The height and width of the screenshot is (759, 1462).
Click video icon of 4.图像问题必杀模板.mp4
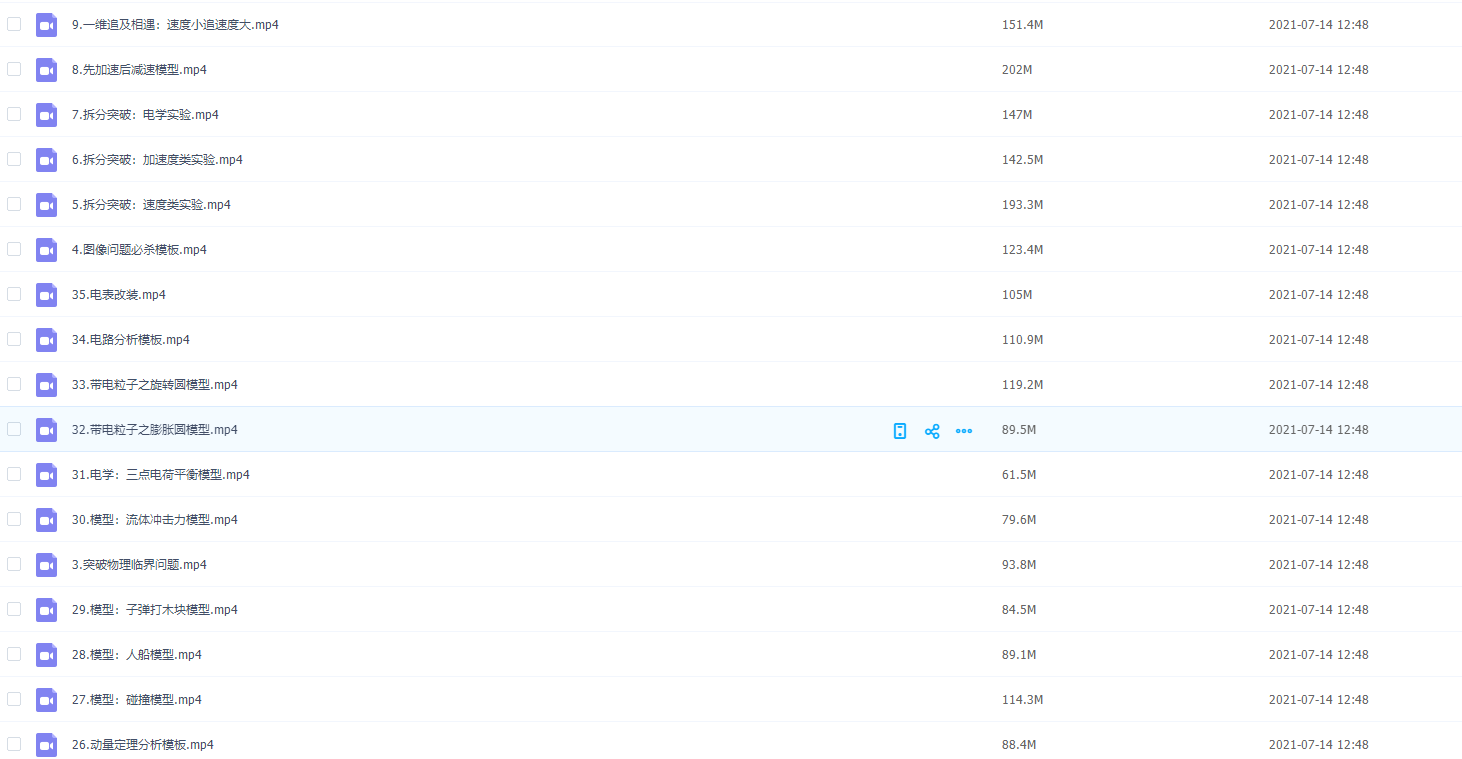pyautogui.click(x=47, y=250)
